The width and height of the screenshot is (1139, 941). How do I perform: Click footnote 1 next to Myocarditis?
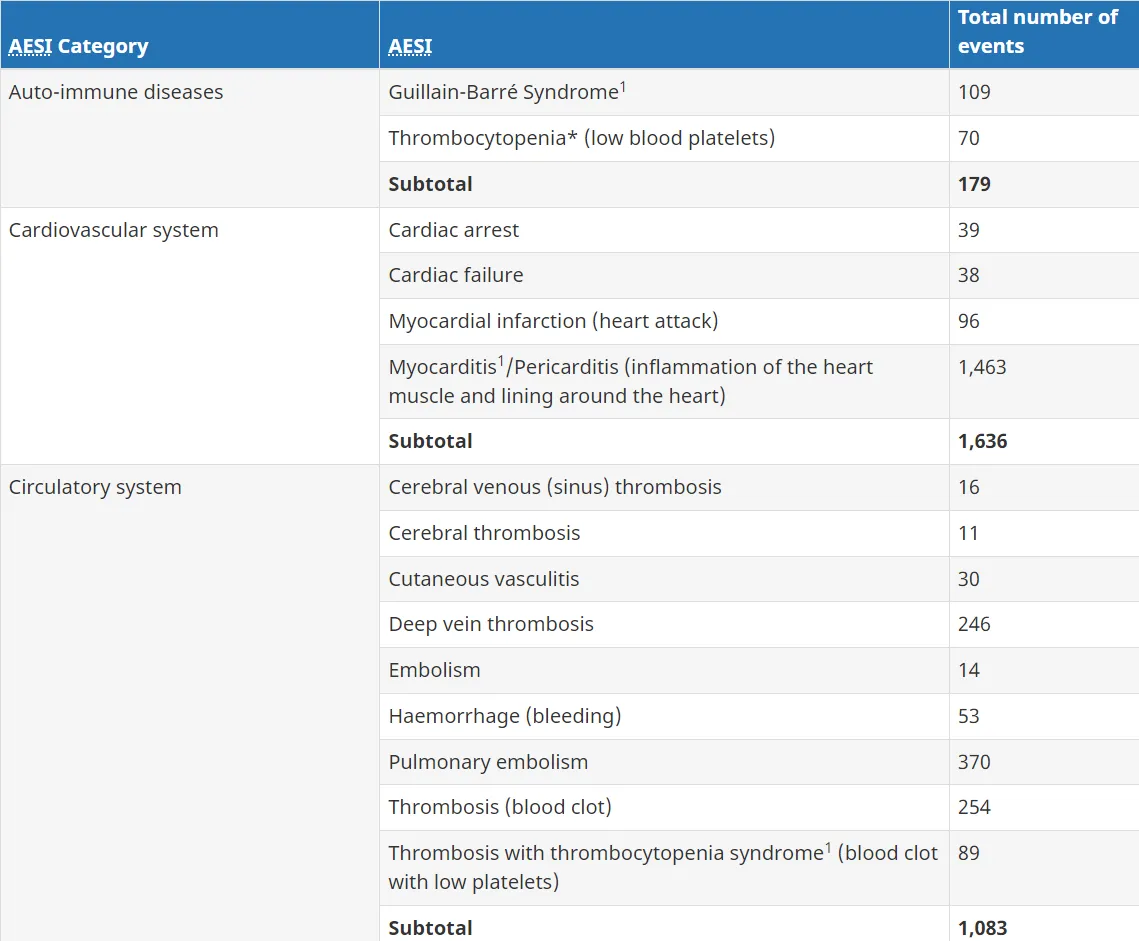500,361
